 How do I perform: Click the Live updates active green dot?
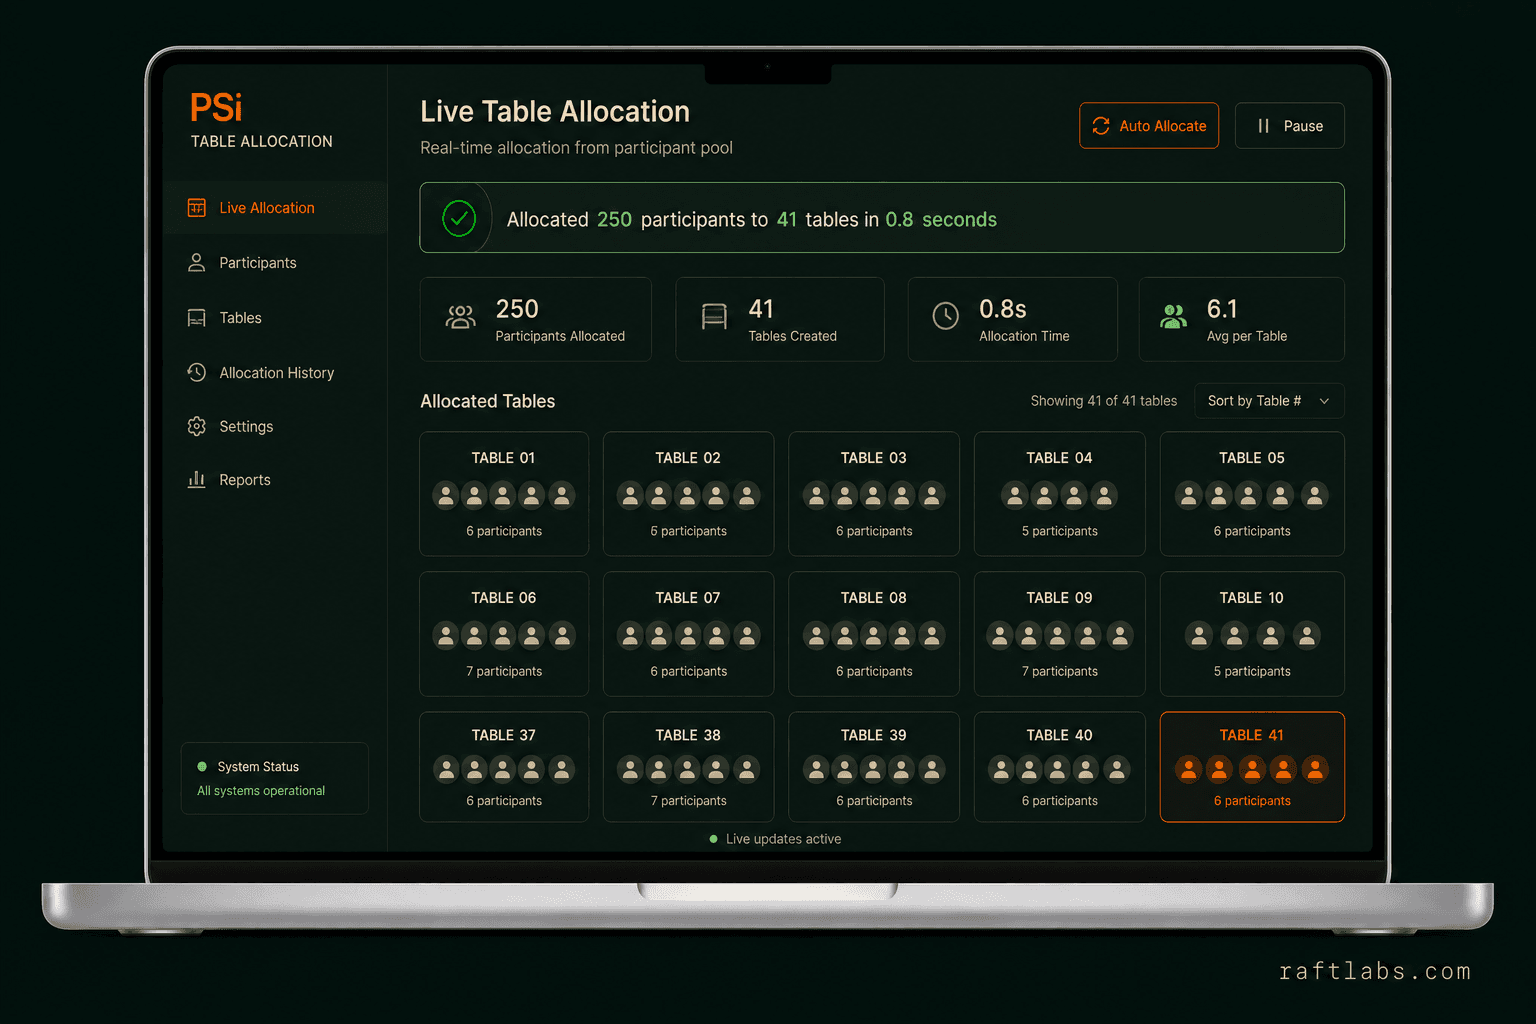(713, 839)
